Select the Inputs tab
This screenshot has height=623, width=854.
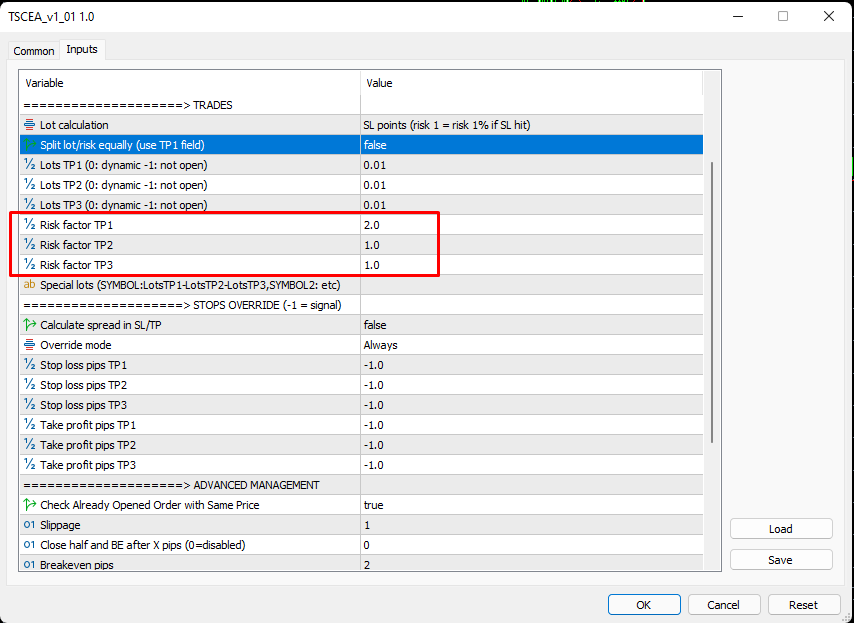tap(82, 50)
